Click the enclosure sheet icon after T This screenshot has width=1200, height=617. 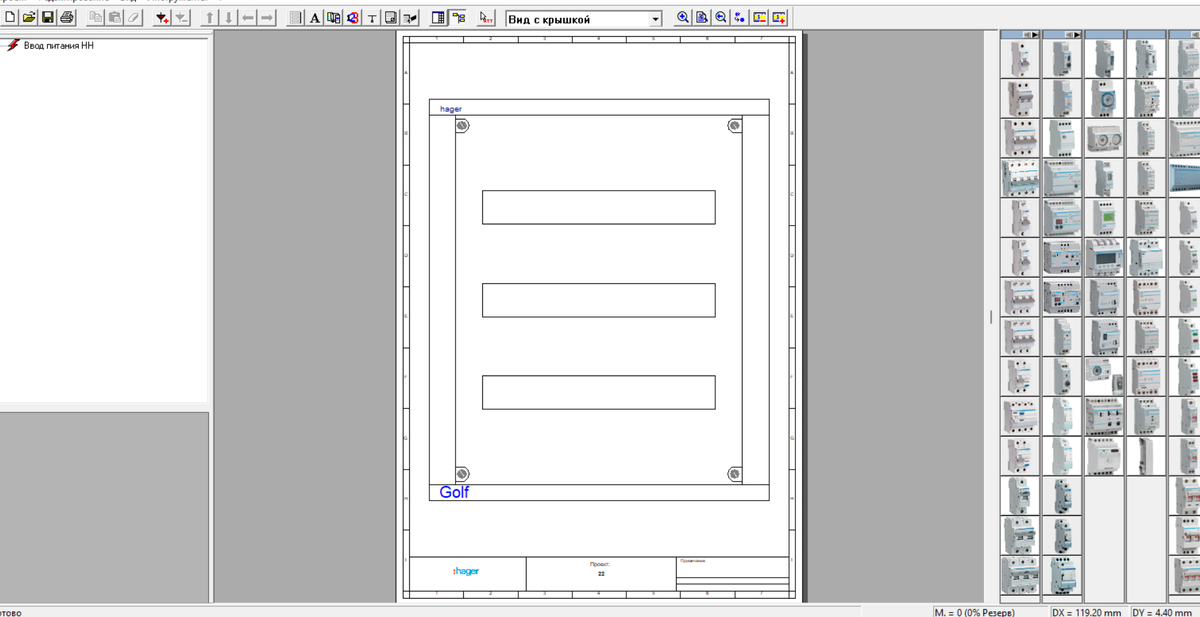coord(391,18)
